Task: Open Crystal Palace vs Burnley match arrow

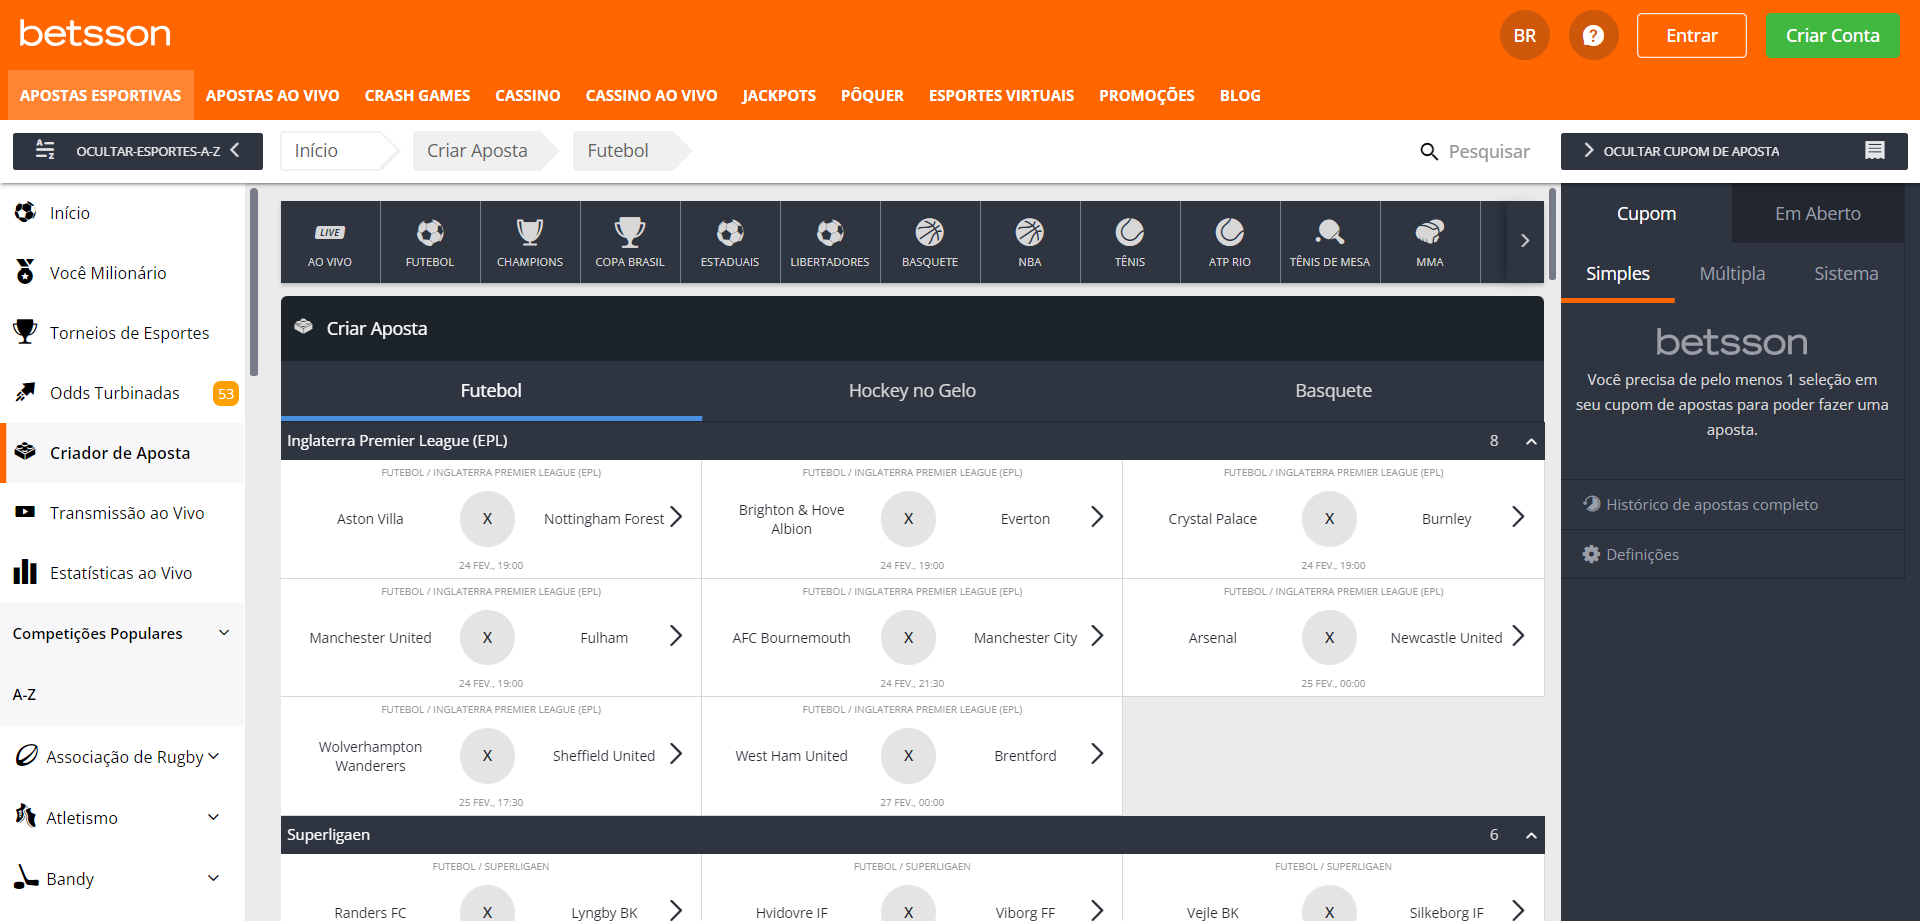Action: click(x=1518, y=517)
